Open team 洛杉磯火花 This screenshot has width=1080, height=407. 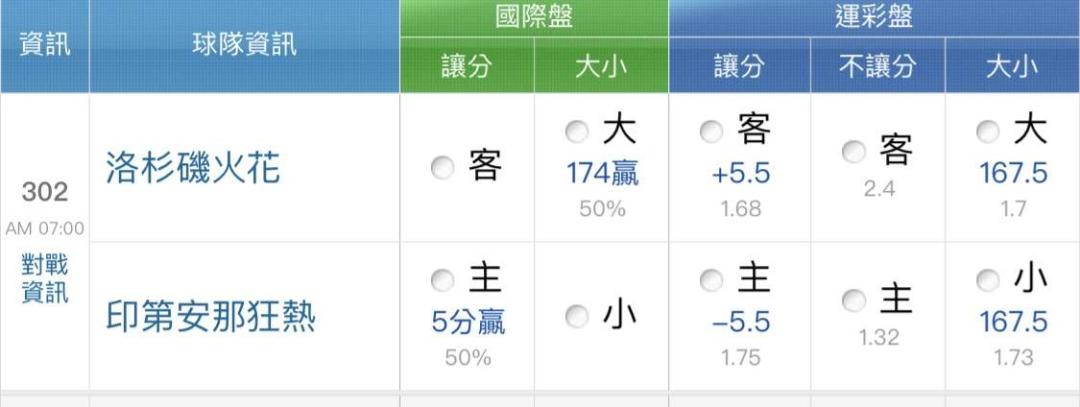click(193, 169)
